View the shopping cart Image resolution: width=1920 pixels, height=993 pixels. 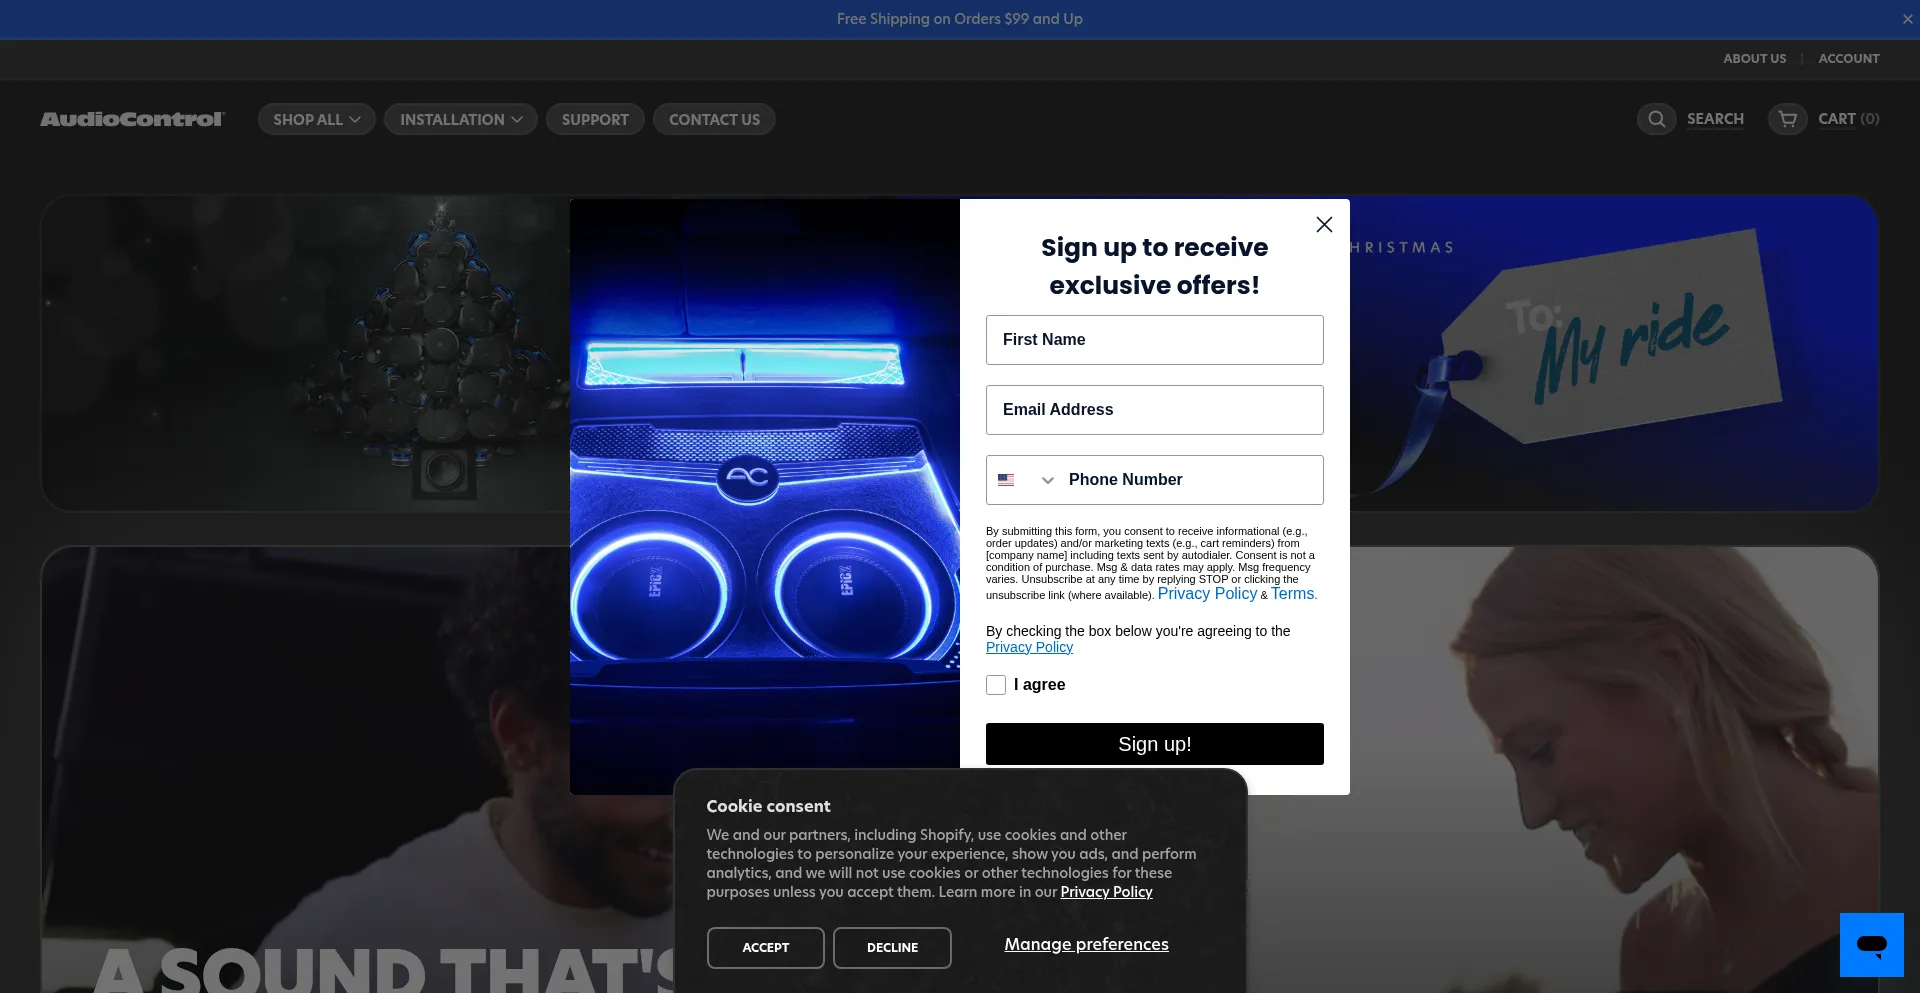[x=1825, y=119]
